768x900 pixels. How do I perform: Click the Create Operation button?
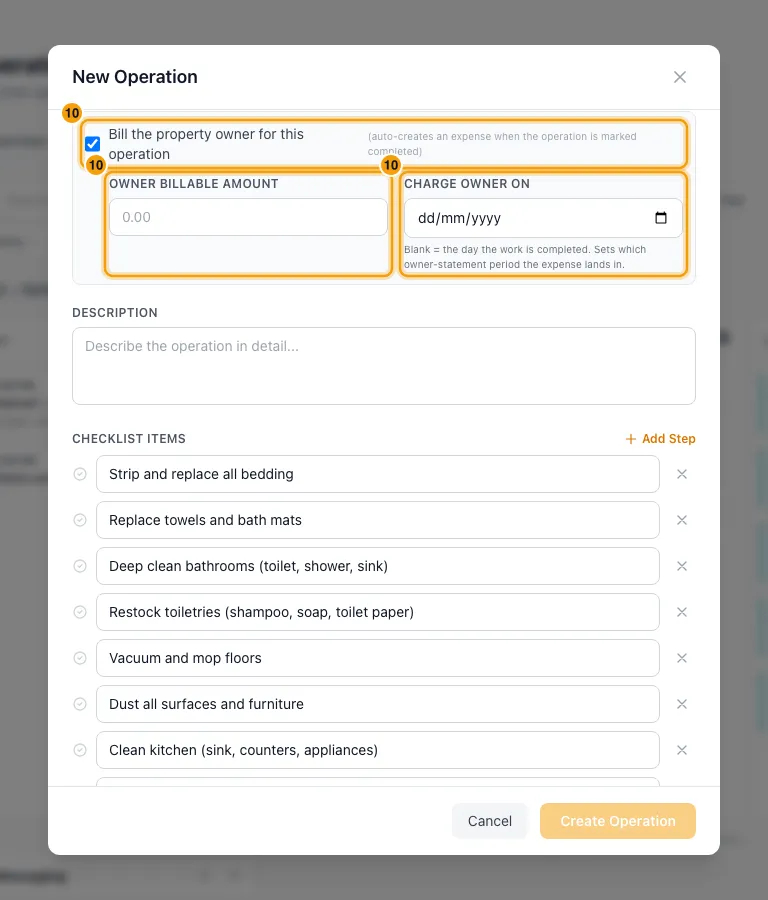[618, 821]
